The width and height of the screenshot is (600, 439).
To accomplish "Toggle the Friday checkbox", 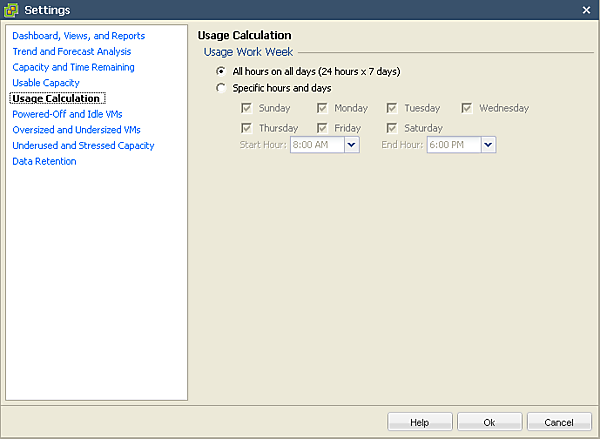I will (322, 128).
